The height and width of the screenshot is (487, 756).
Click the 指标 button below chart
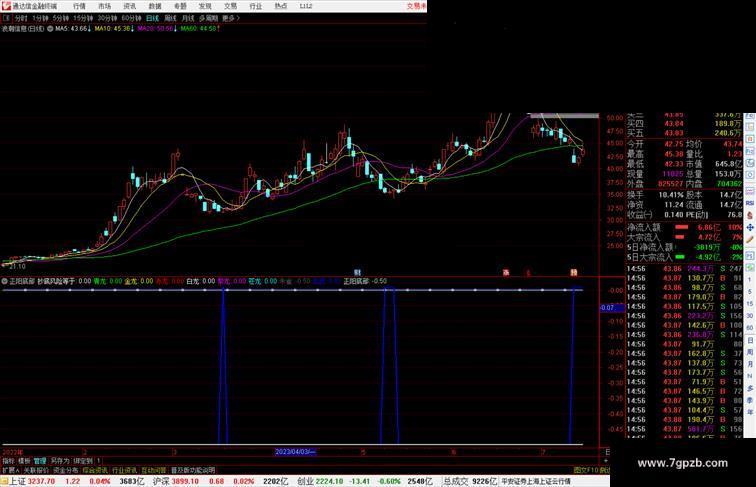[x=8, y=461]
